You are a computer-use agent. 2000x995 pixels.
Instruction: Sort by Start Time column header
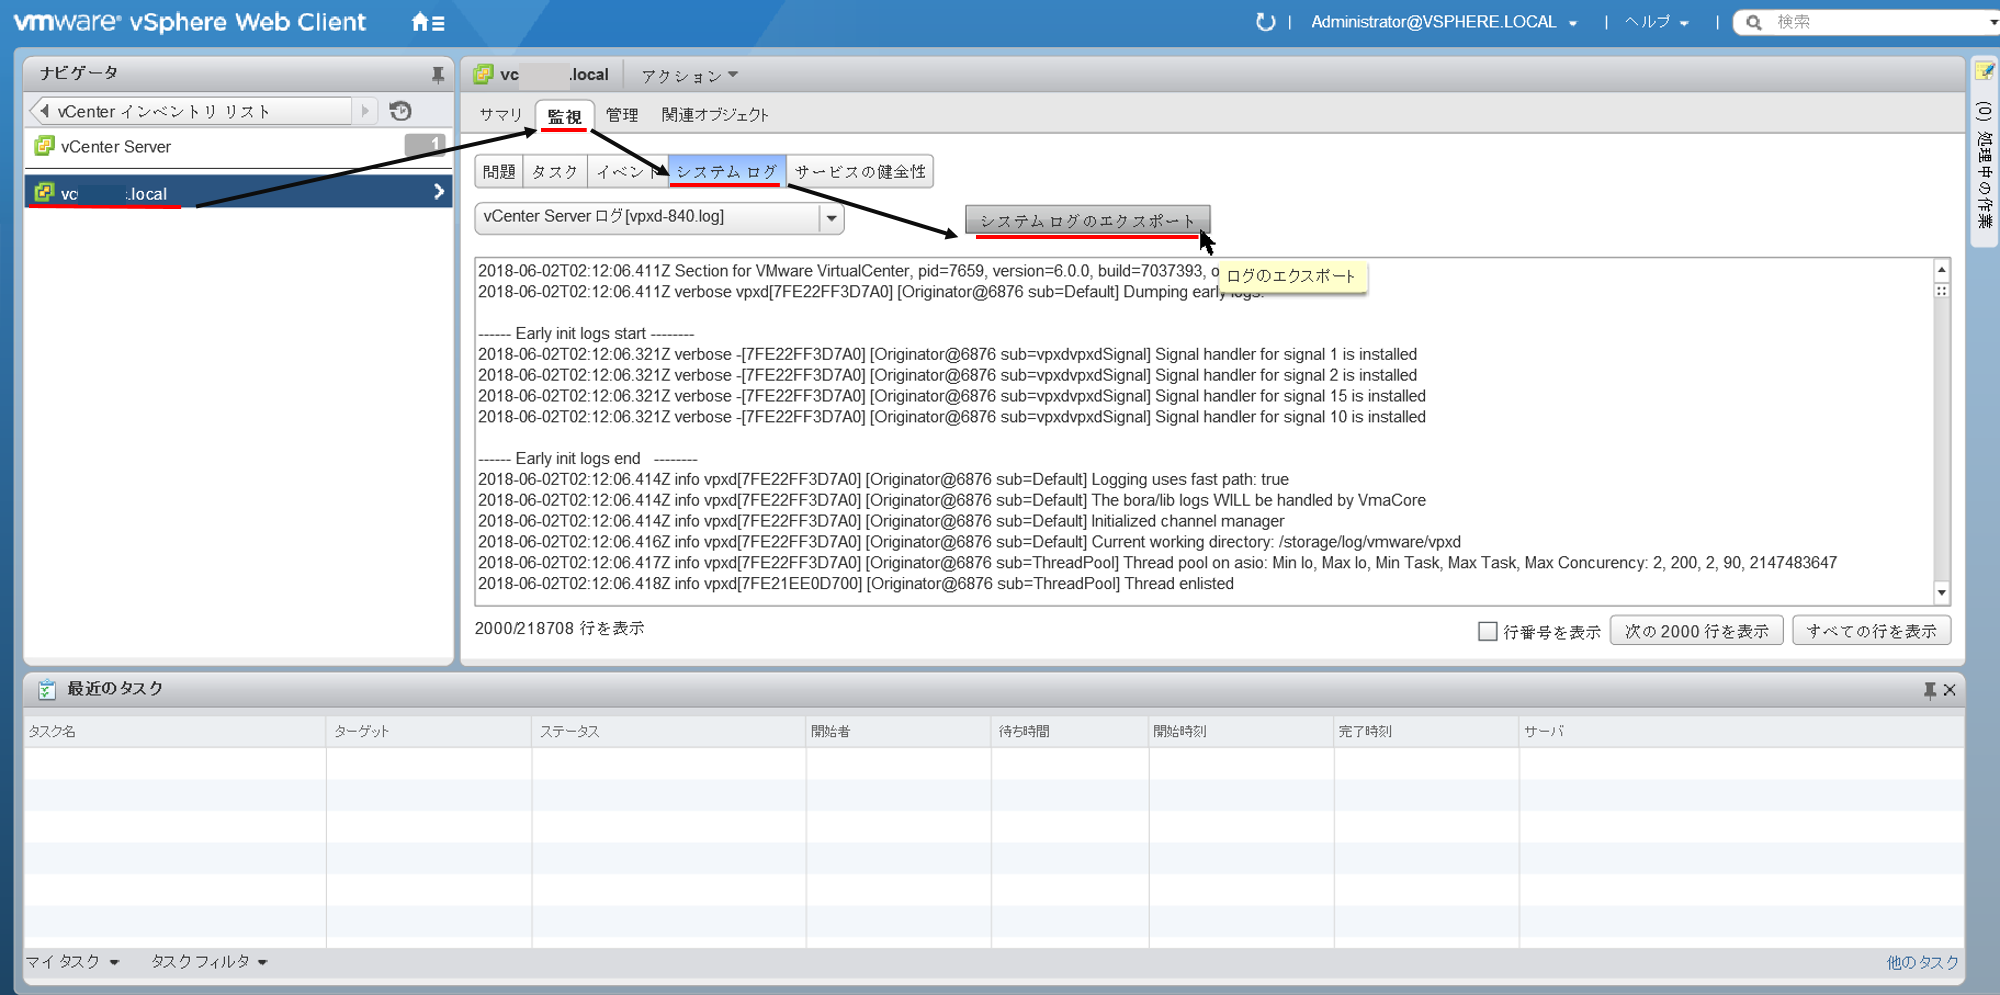click(1241, 732)
